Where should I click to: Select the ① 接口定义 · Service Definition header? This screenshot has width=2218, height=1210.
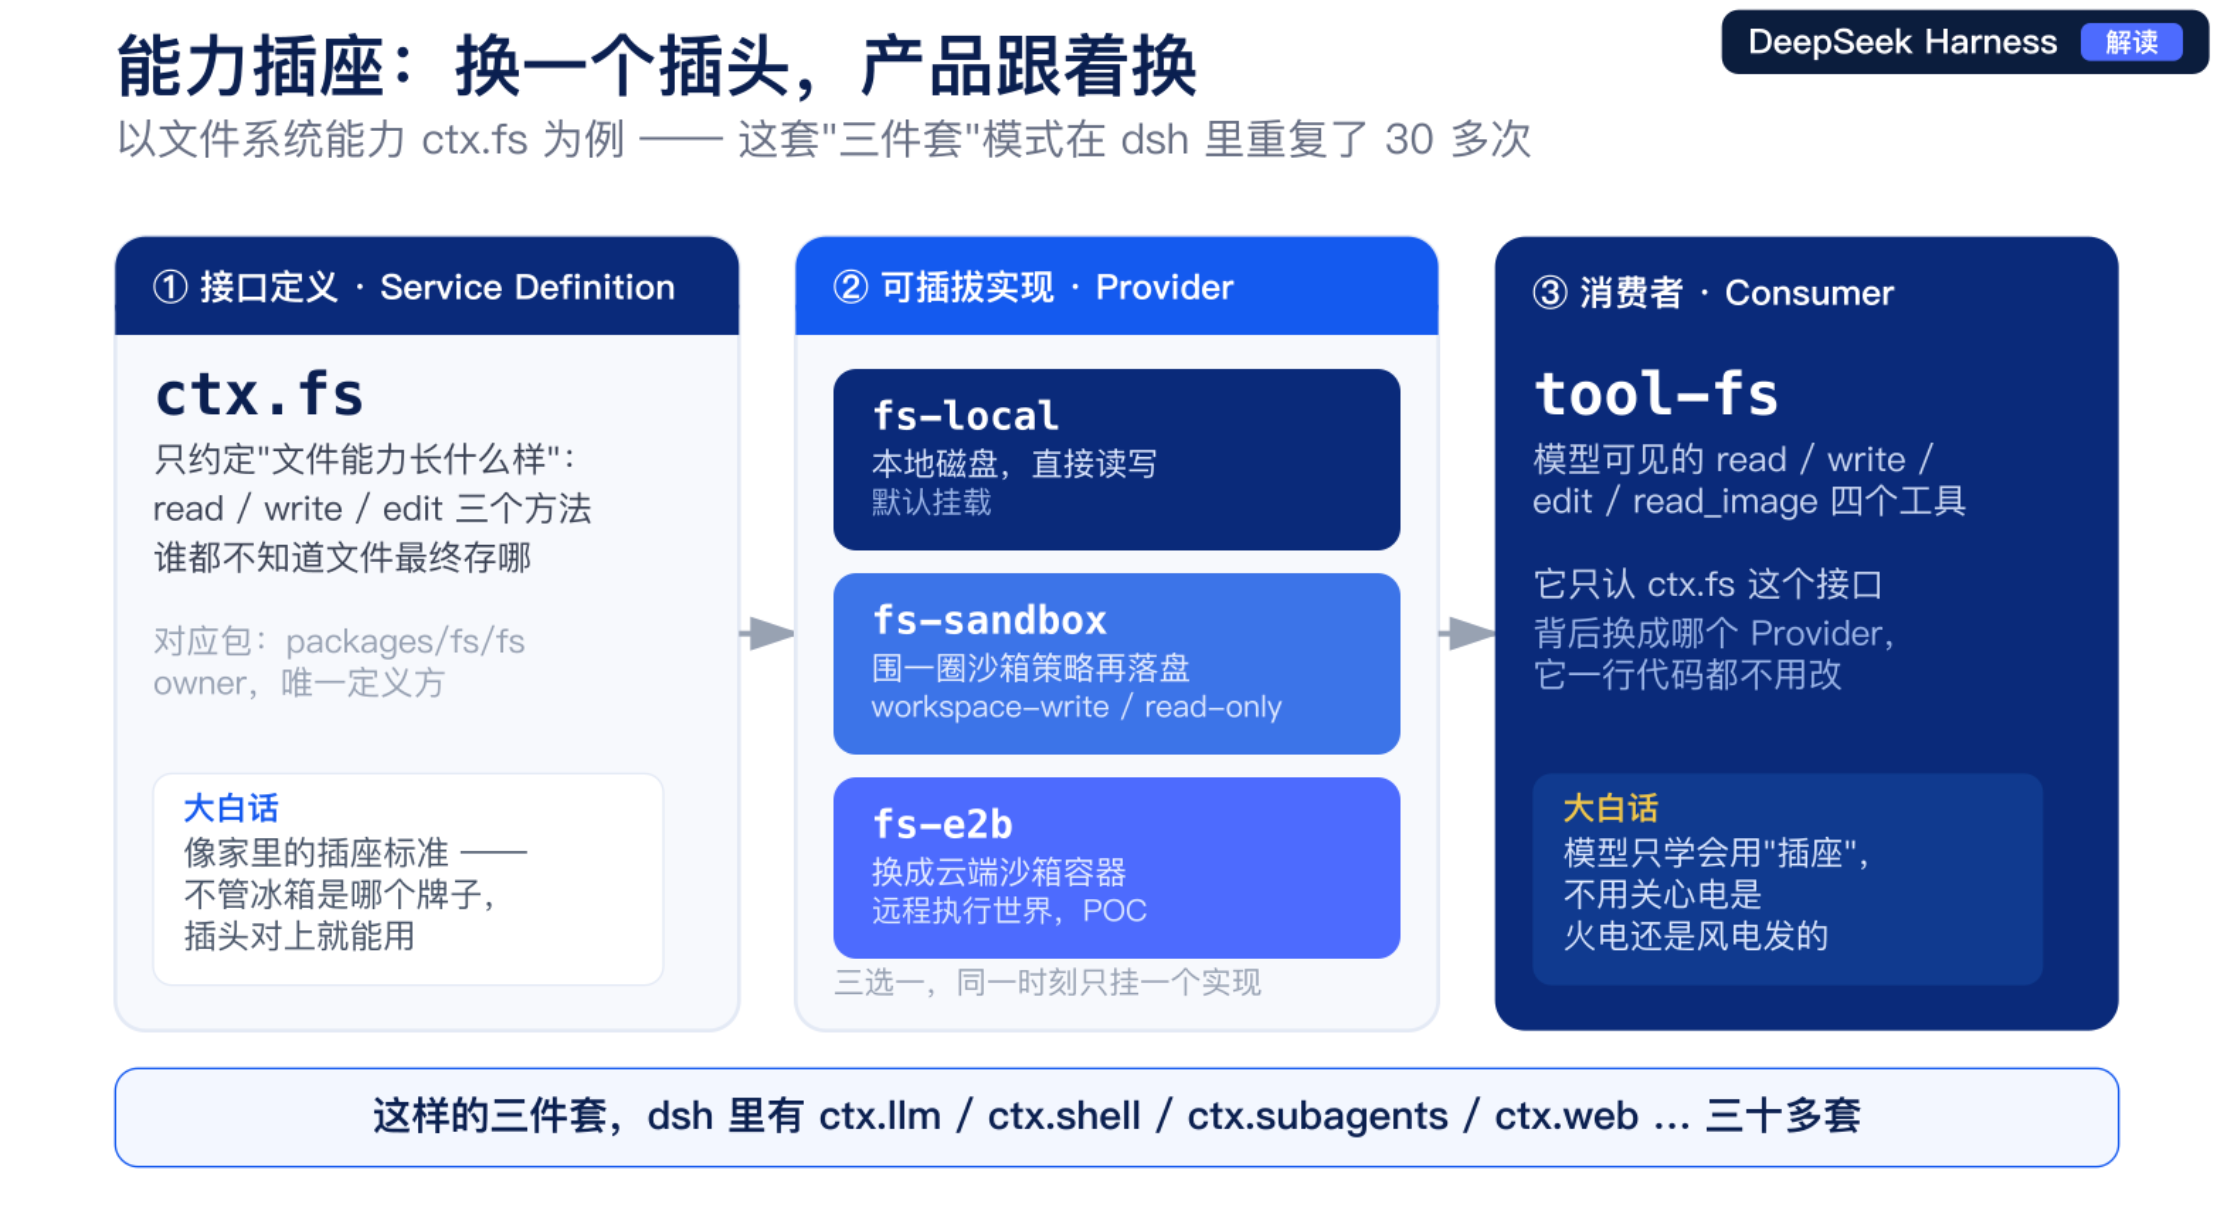point(427,287)
